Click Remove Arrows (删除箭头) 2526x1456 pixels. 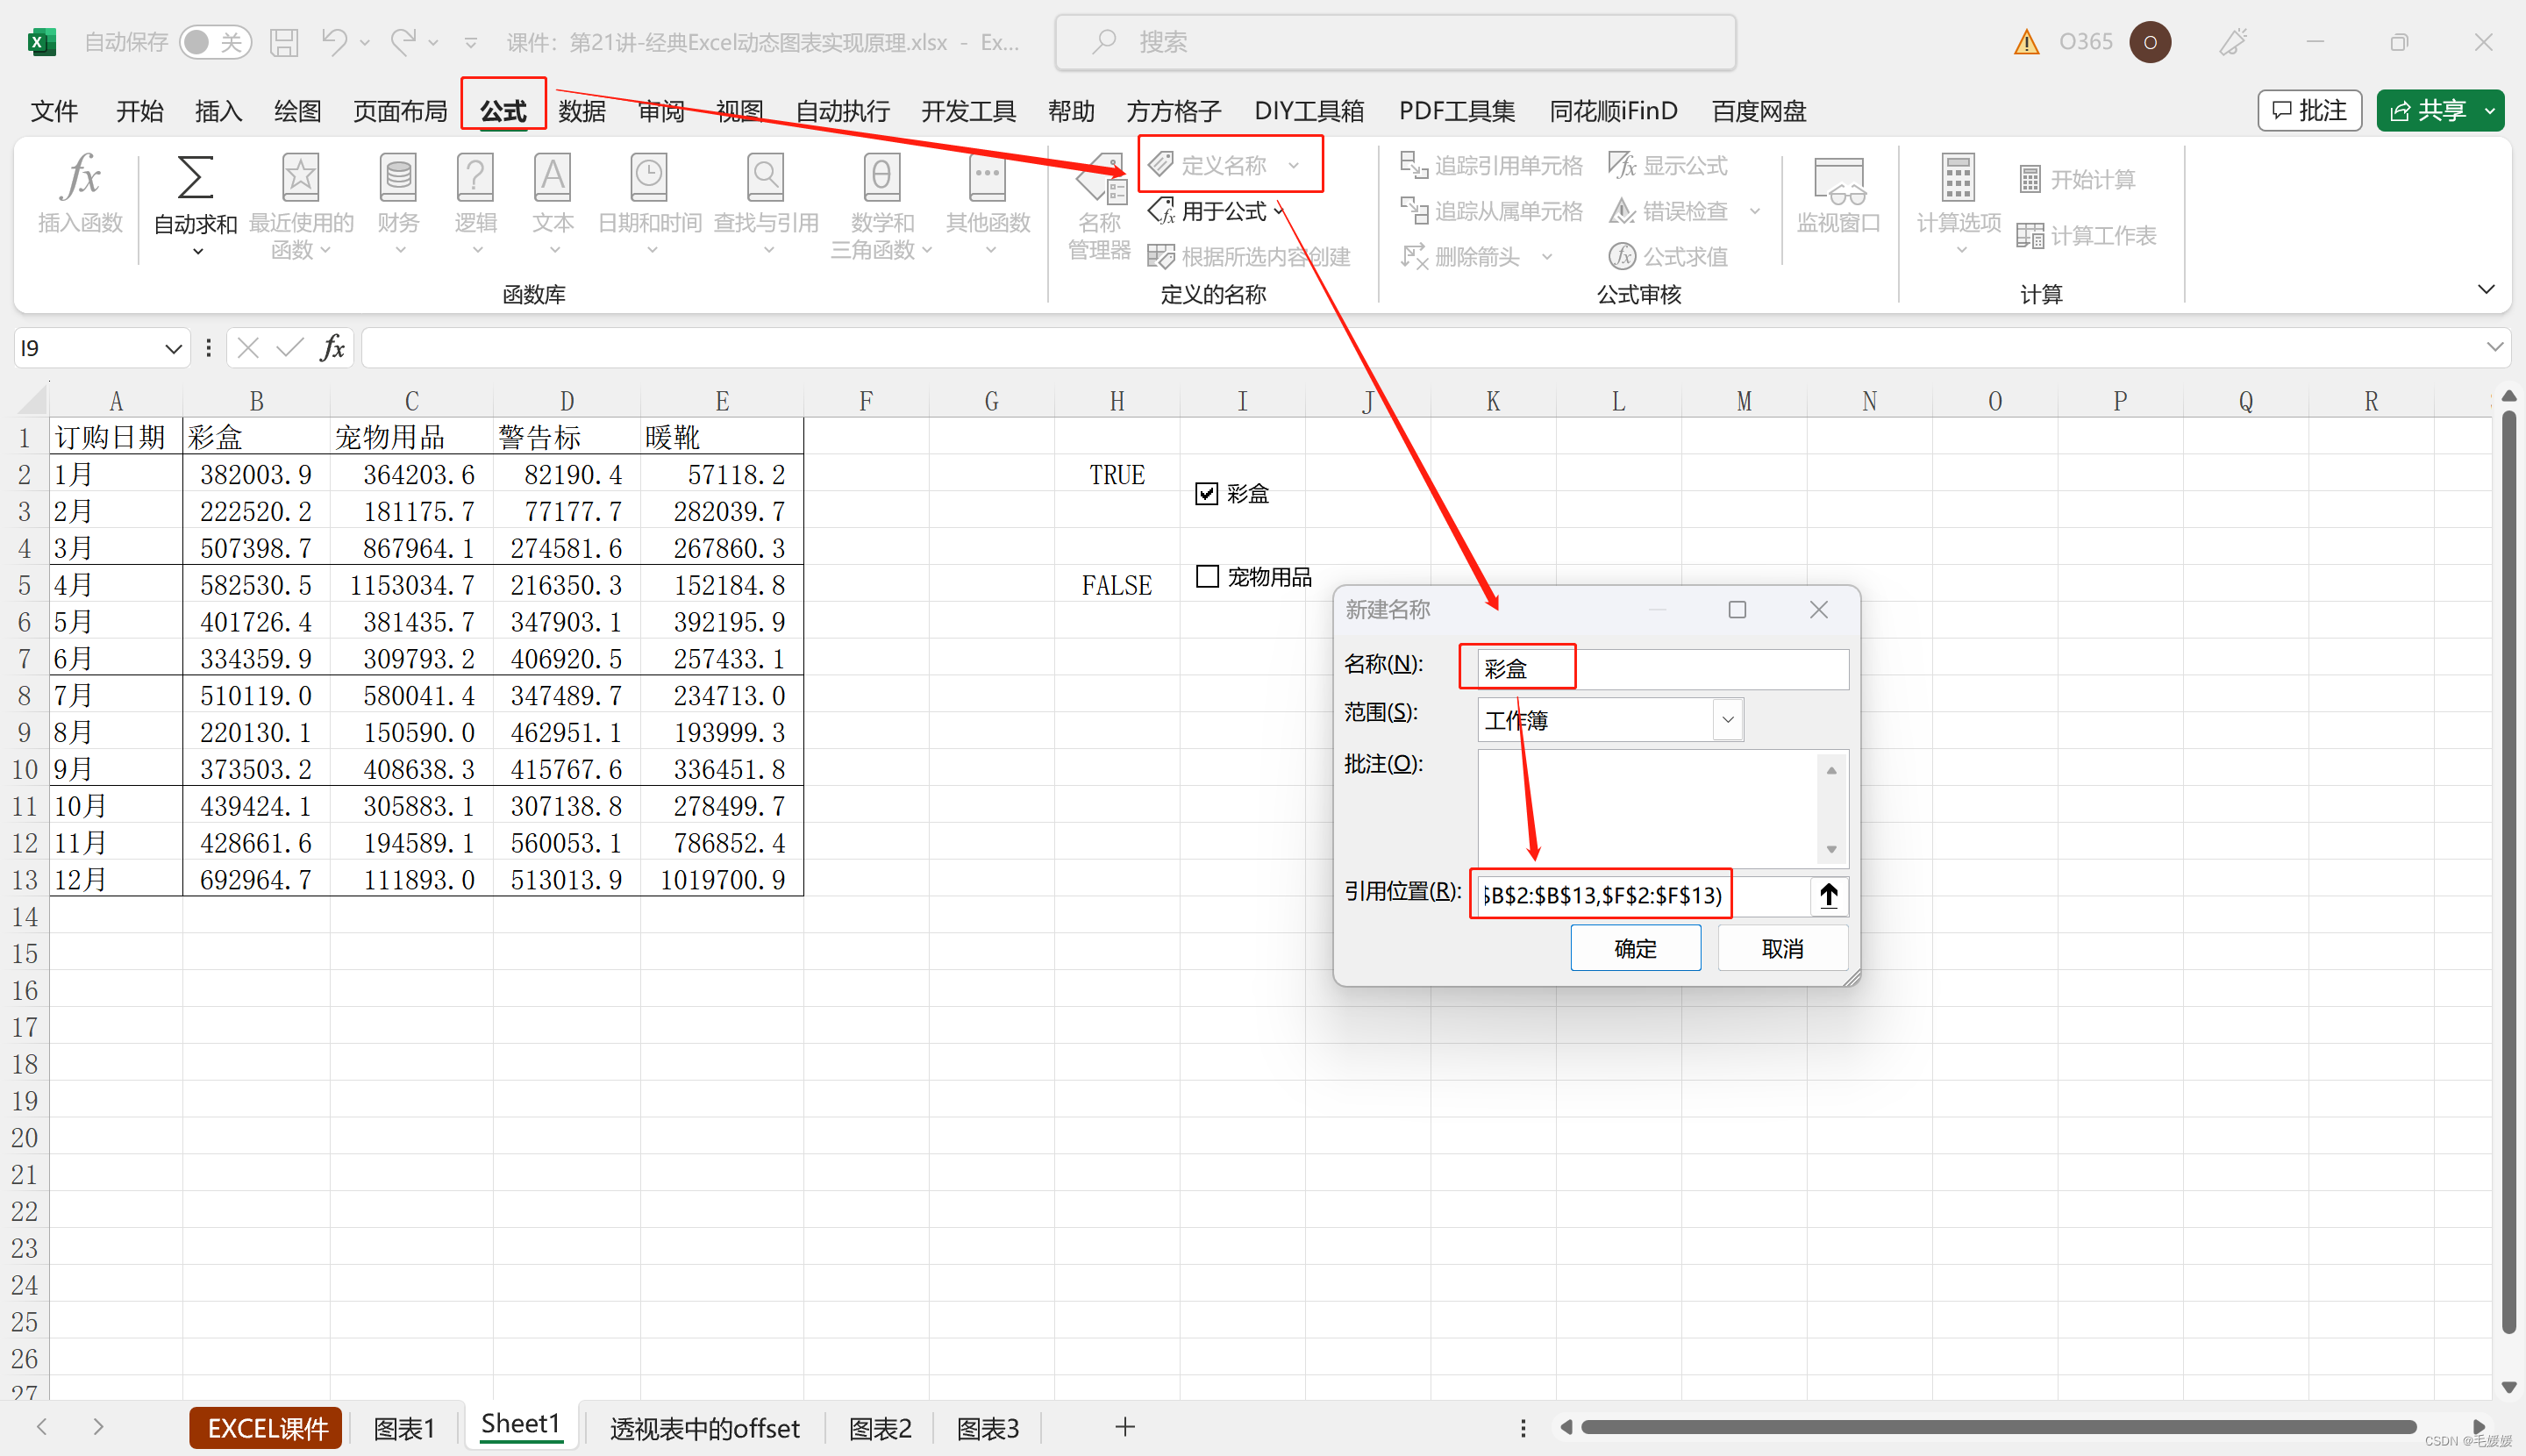pyautogui.click(x=1462, y=257)
